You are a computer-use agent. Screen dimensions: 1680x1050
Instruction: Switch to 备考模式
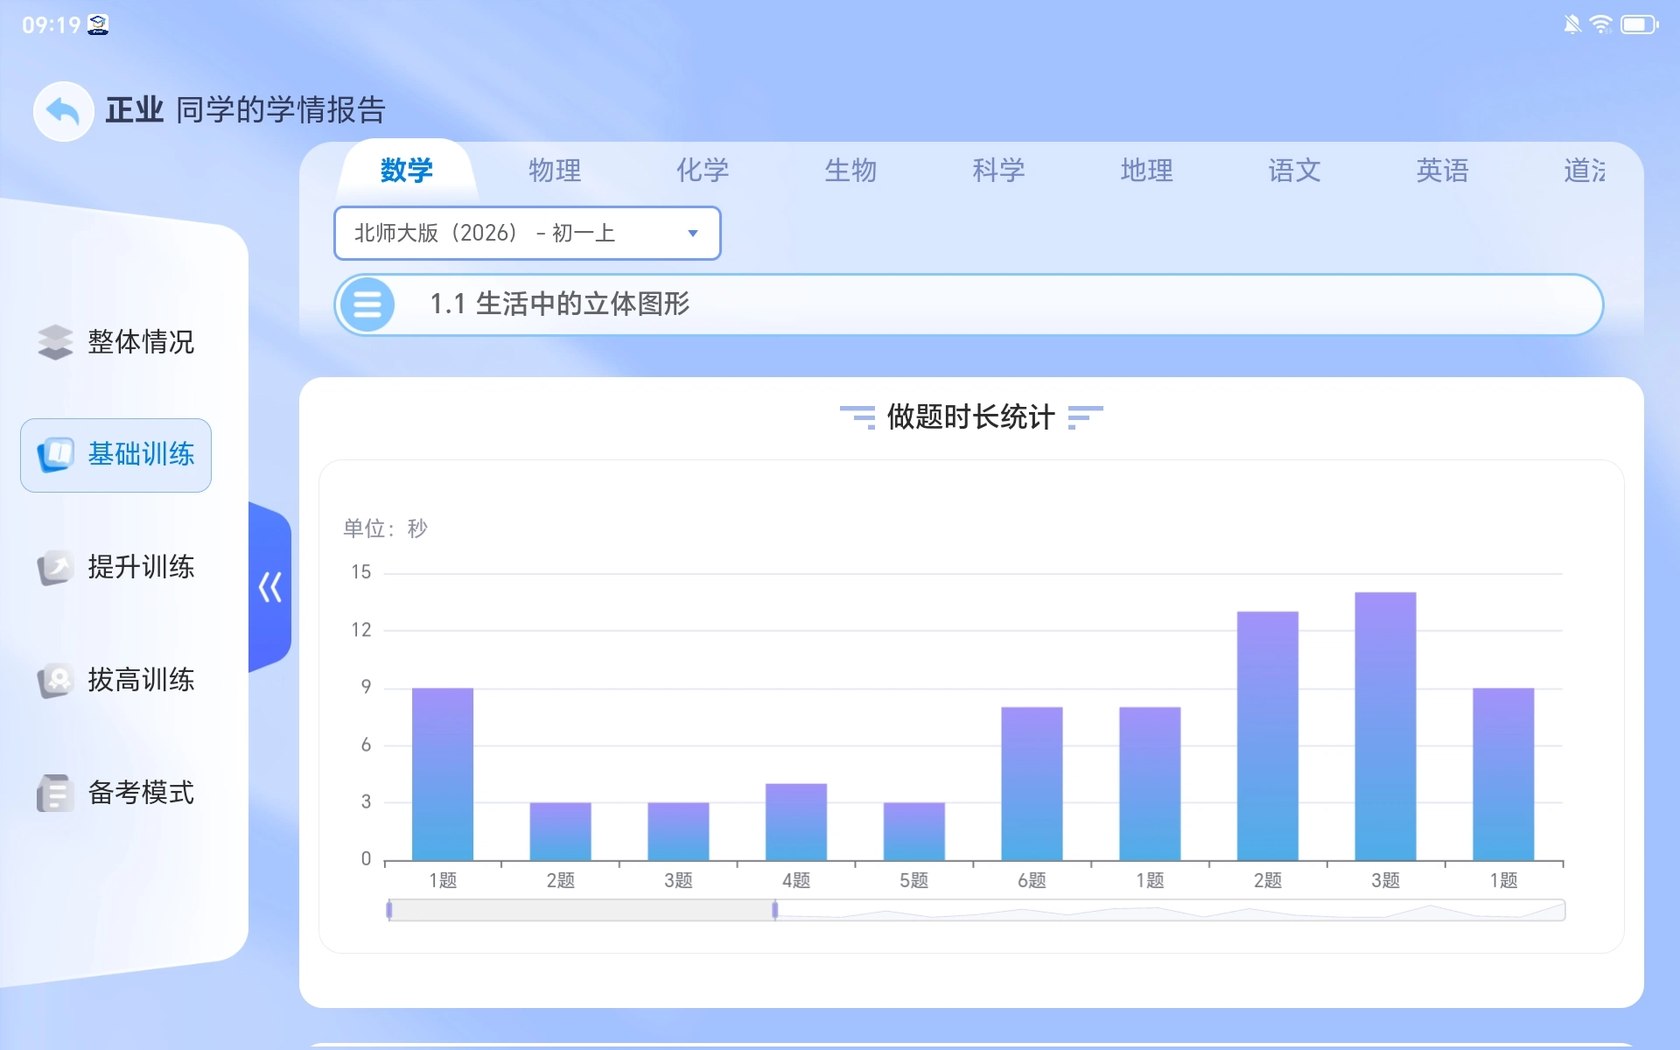116,793
